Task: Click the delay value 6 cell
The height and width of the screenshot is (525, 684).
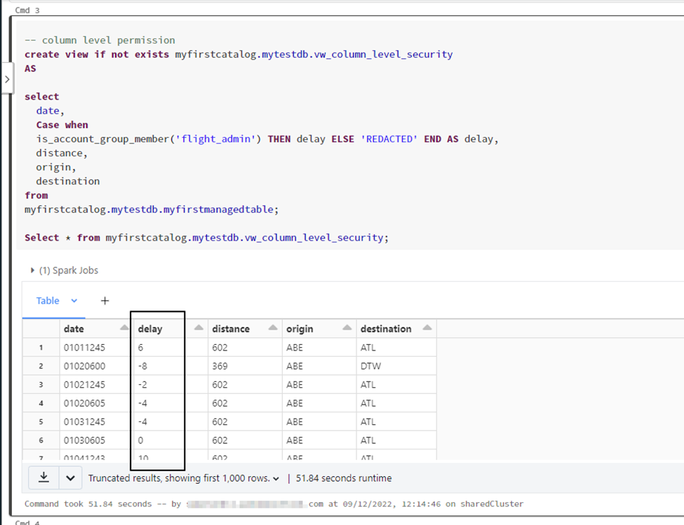Action: pos(171,348)
